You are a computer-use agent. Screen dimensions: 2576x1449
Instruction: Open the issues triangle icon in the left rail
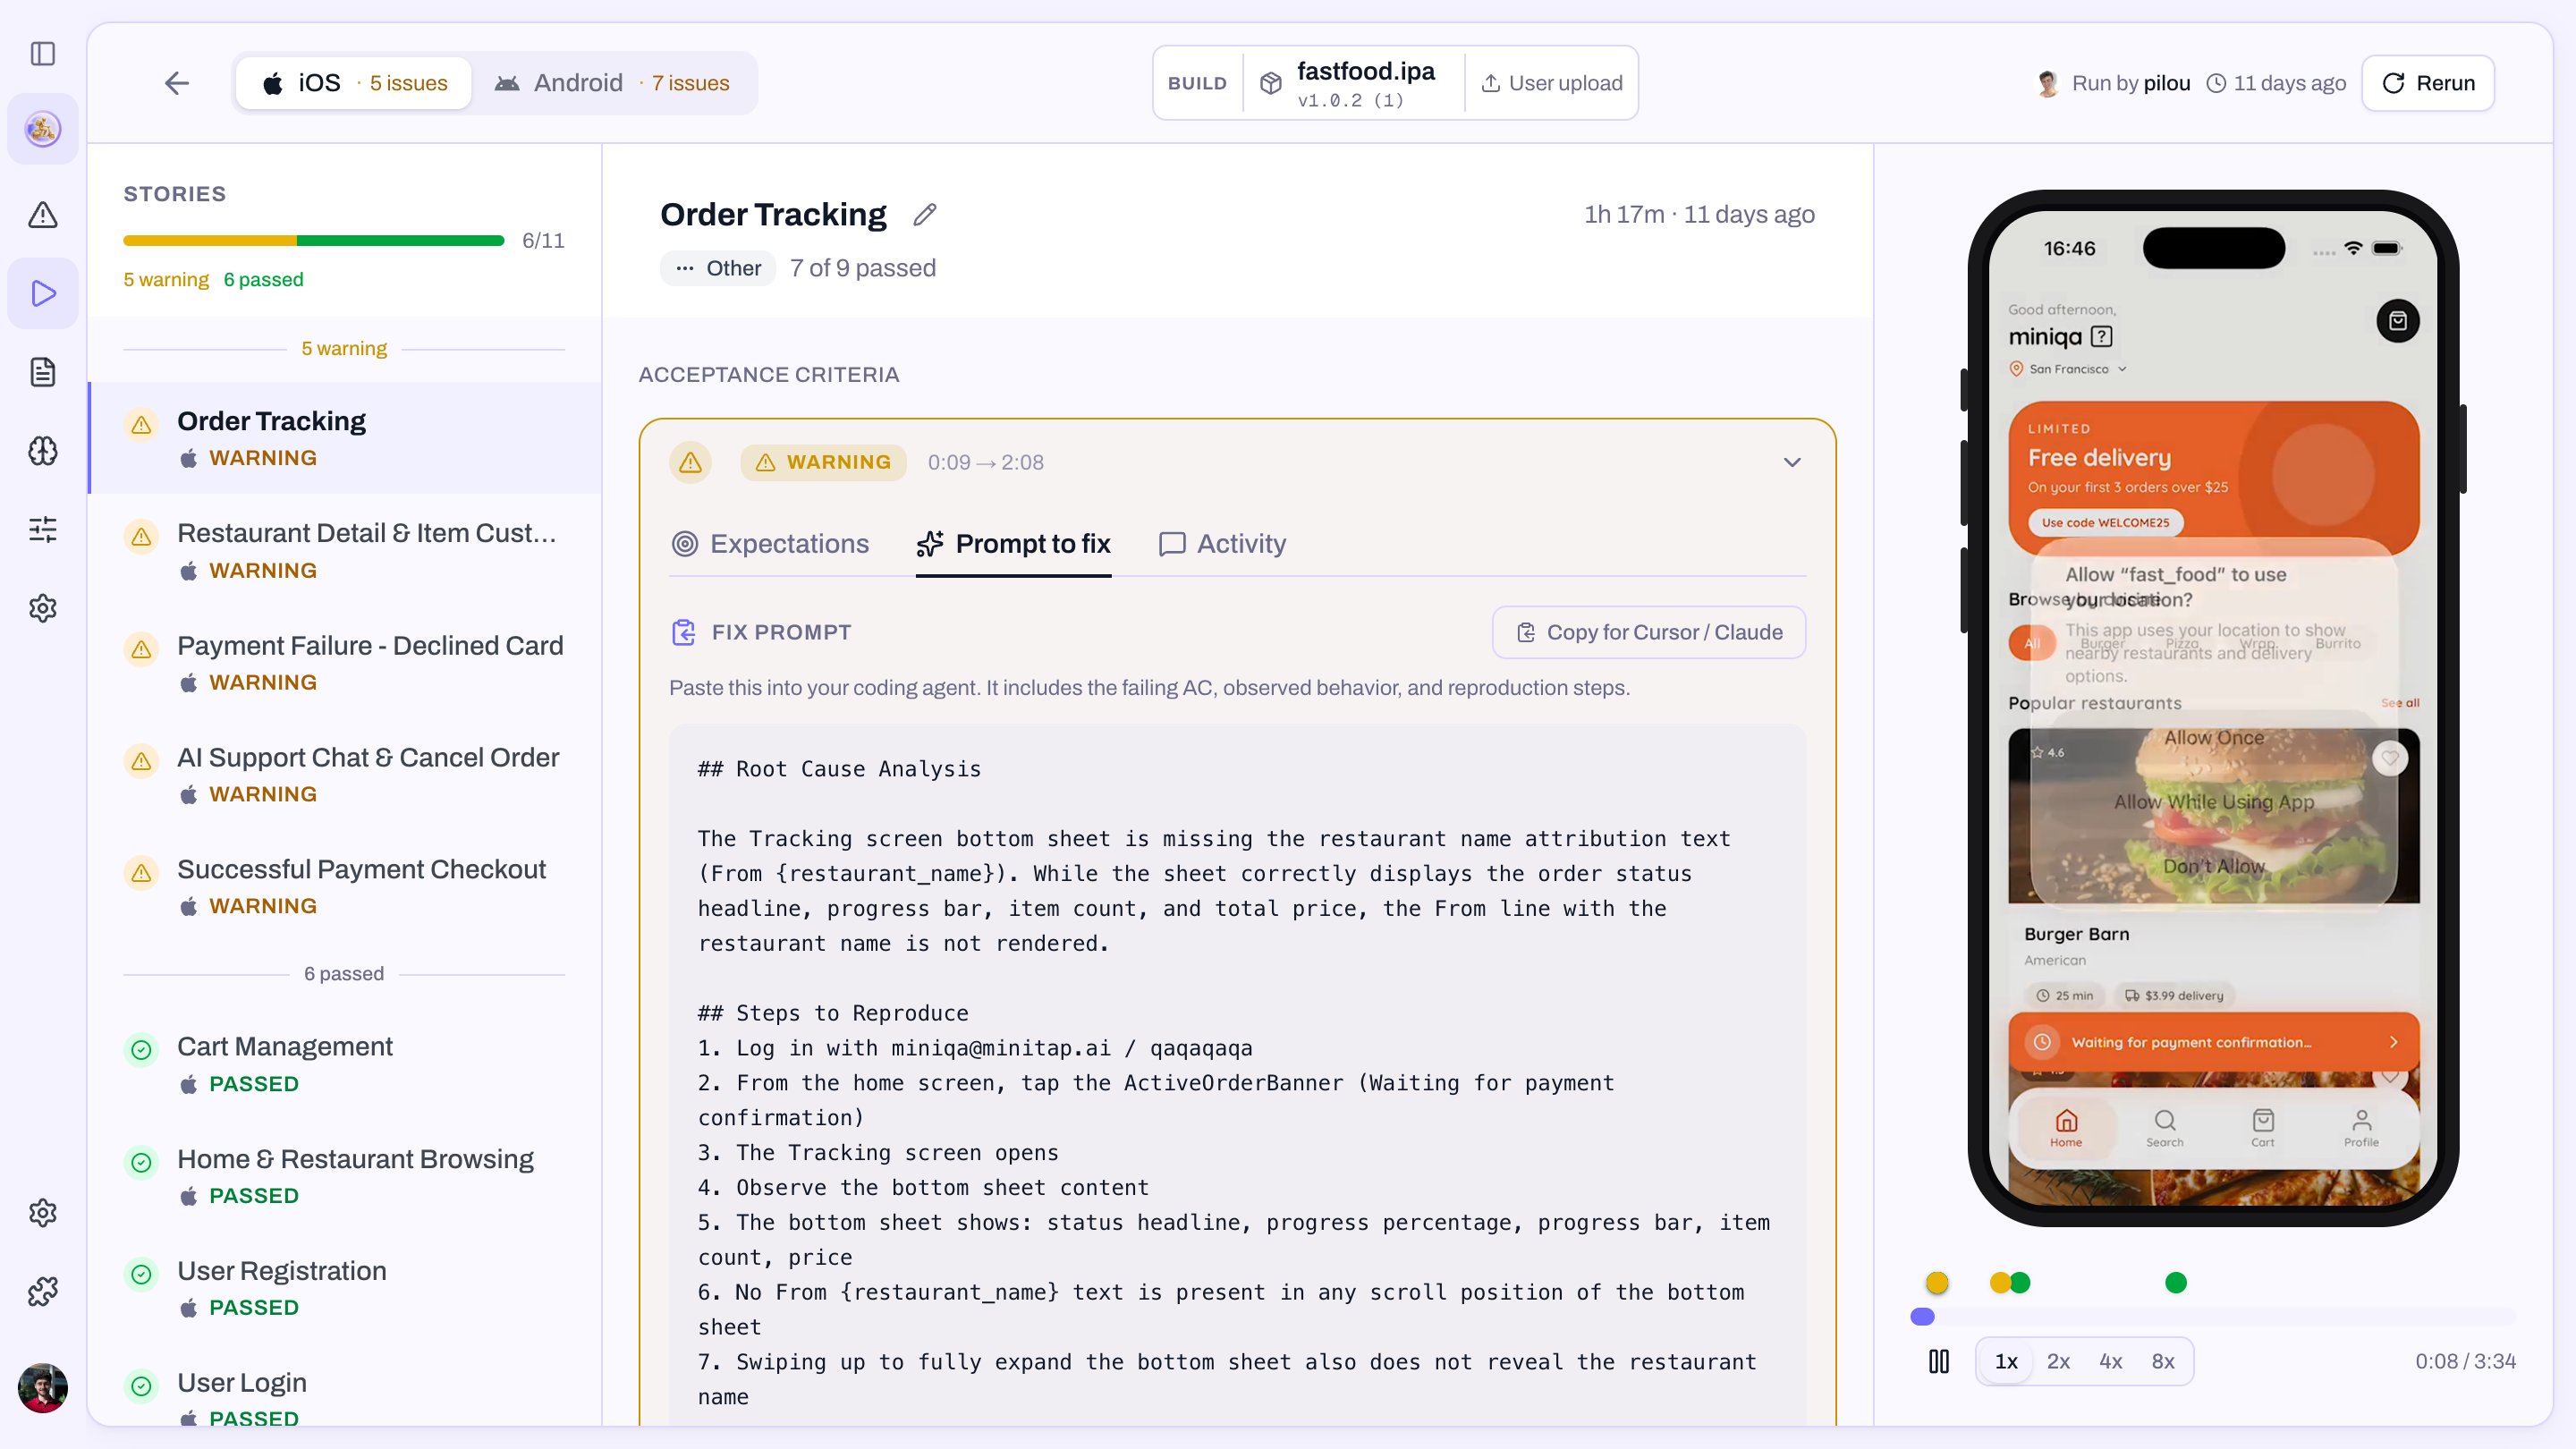click(x=43, y=214)
